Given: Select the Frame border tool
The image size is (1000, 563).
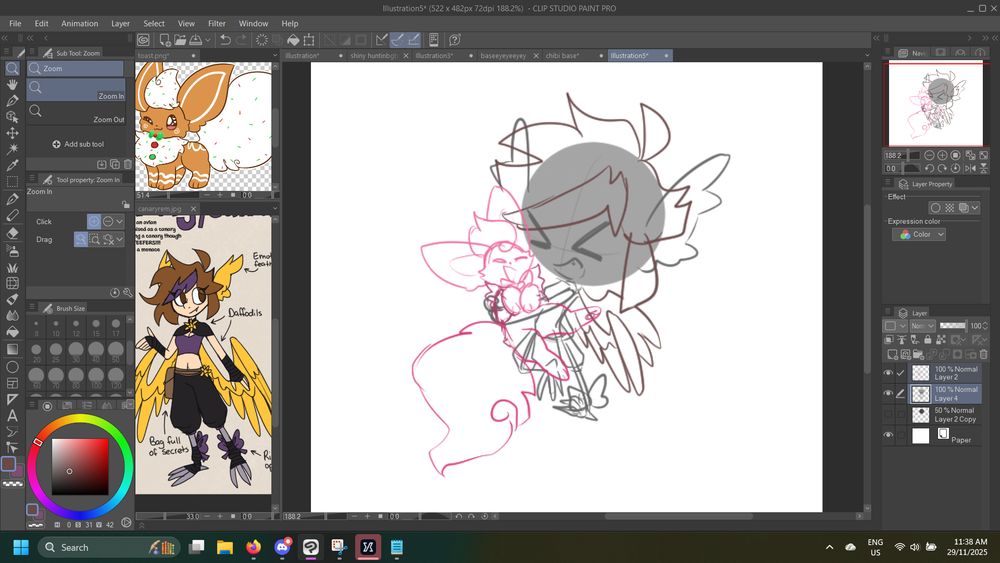Looking at the screenshot, I should coord(12,383).
